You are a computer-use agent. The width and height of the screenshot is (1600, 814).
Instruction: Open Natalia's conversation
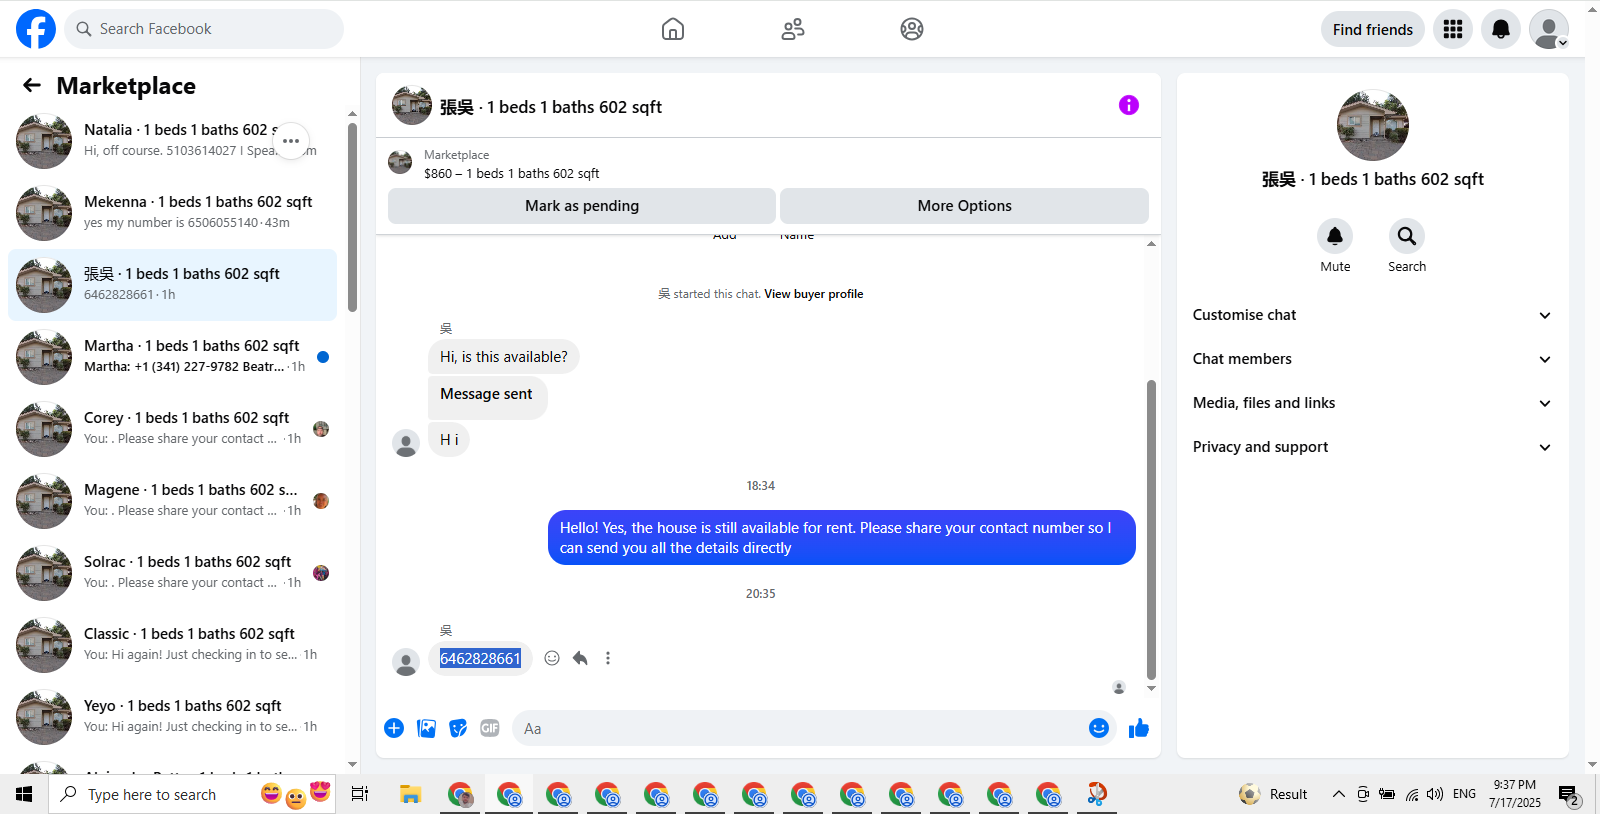tap(172, 141)
